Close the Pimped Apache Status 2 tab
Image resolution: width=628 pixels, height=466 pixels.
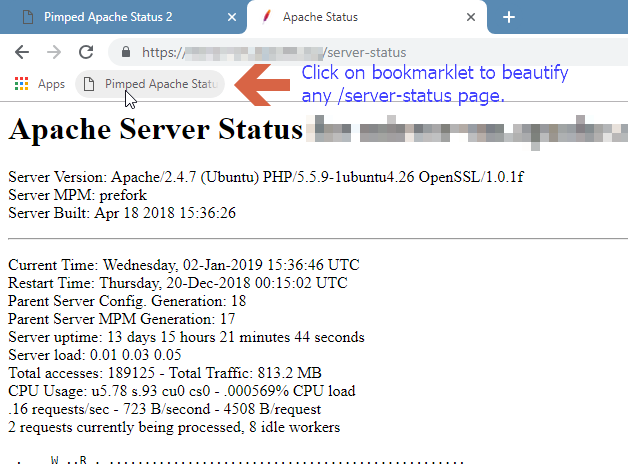coord(231,17)
